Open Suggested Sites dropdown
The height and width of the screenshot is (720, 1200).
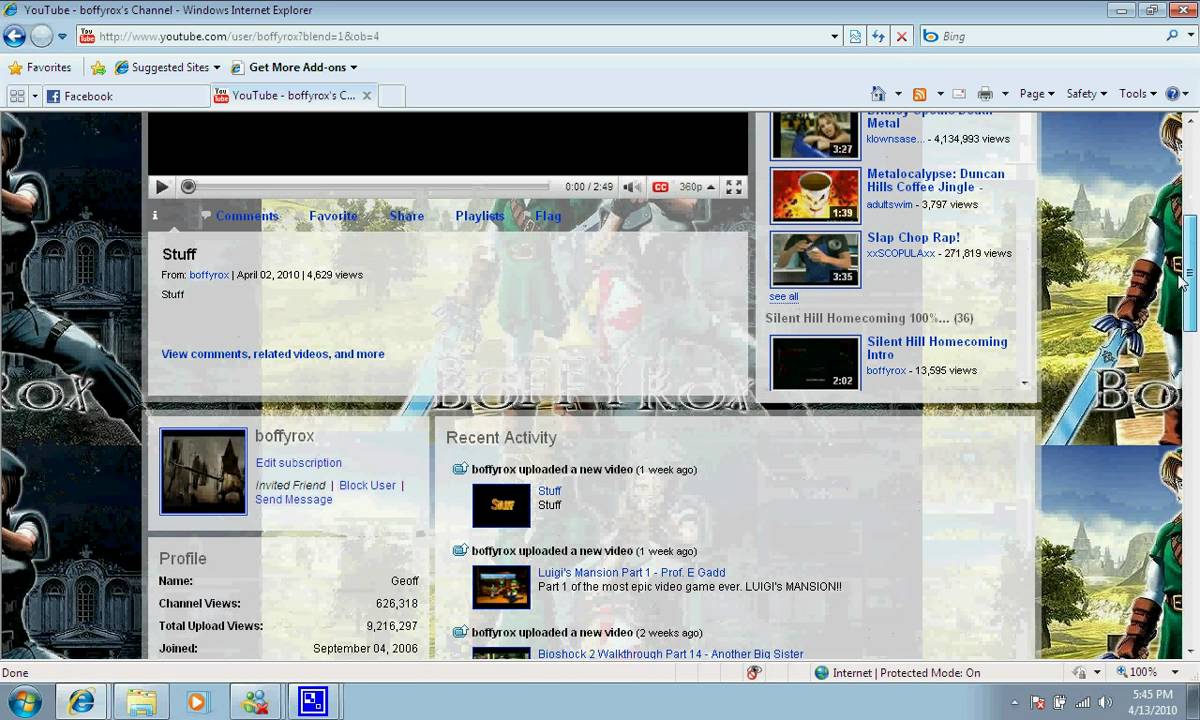click(x=167, y=68)
